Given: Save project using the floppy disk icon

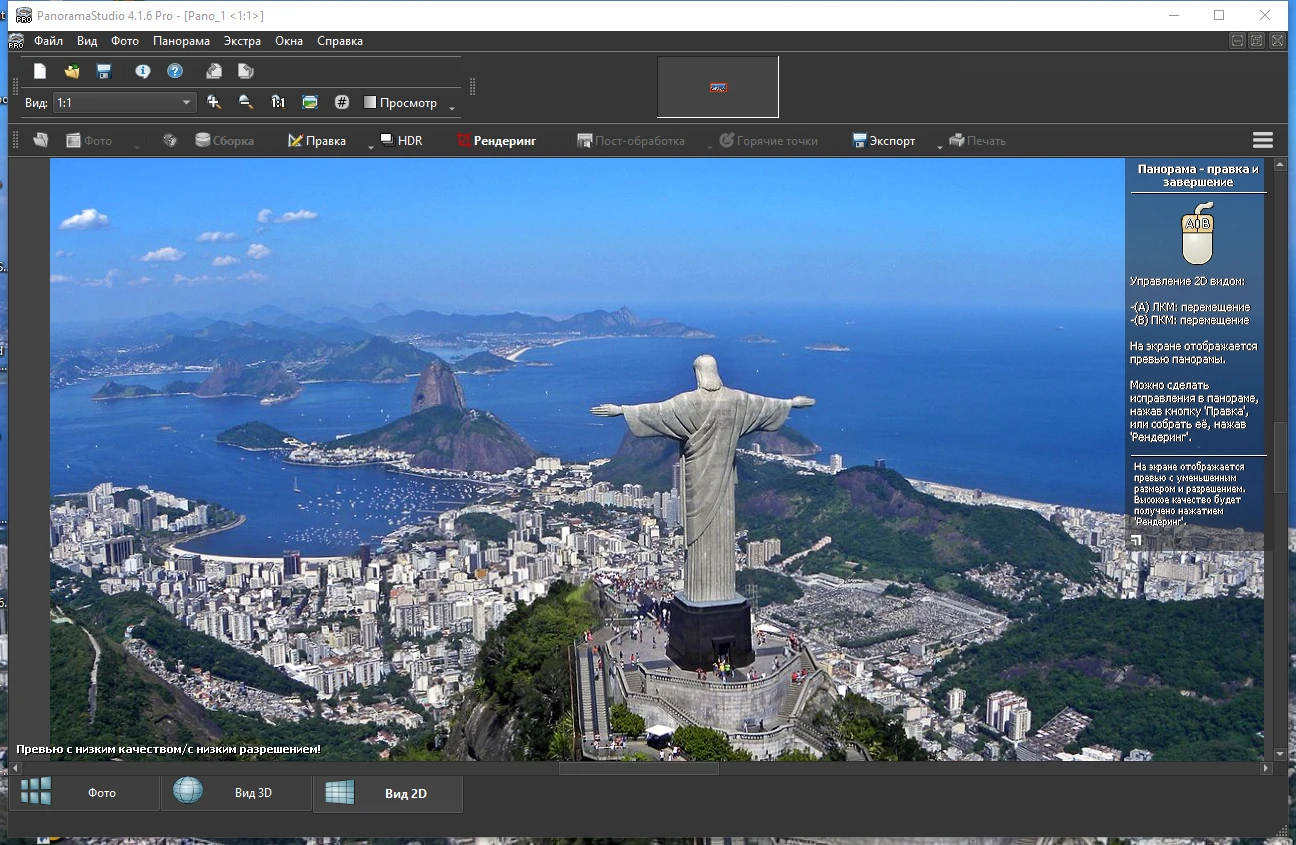Looking at the screenshot, I should pos(104,71).
